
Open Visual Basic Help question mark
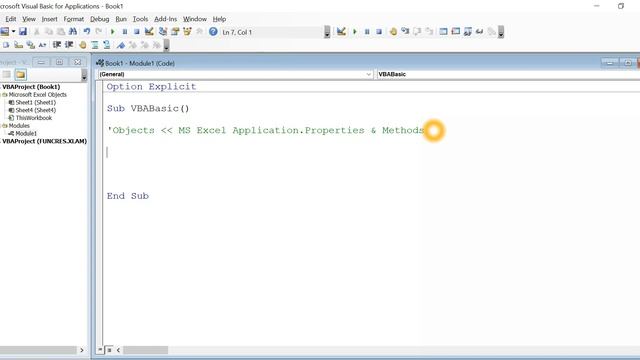click(x=213, y=31)
